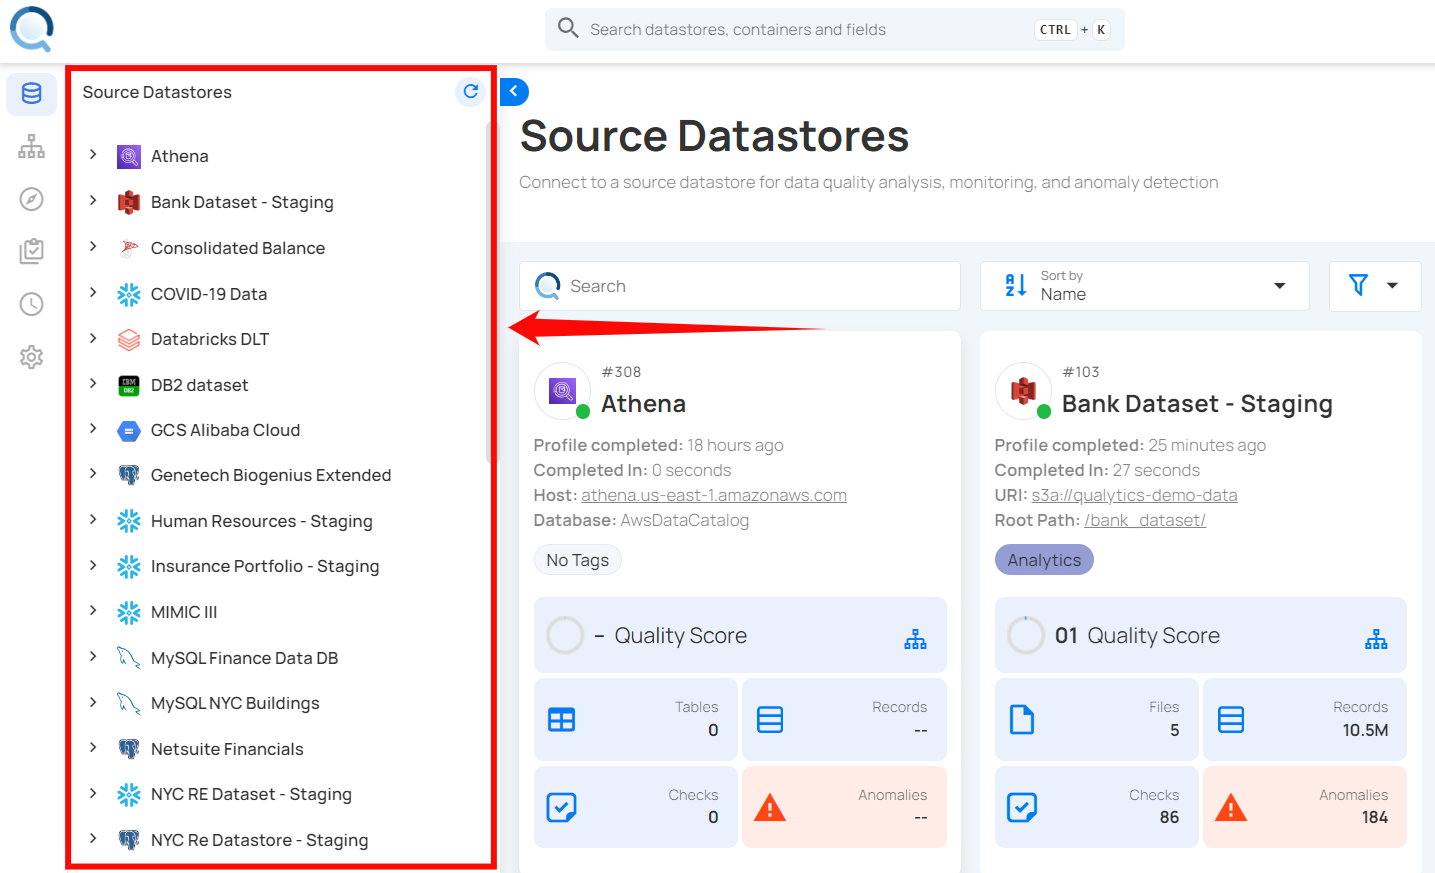
Task: Open the Settings gear sidebar icon
Action: [x=31, y=357]
